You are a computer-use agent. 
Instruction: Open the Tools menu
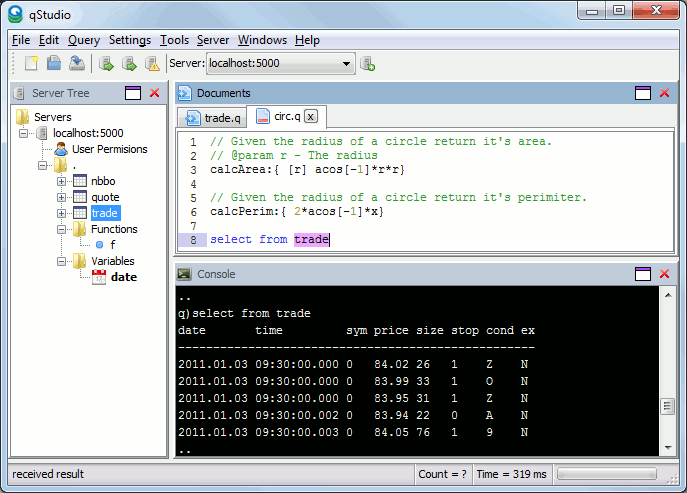tap(174, 40)
